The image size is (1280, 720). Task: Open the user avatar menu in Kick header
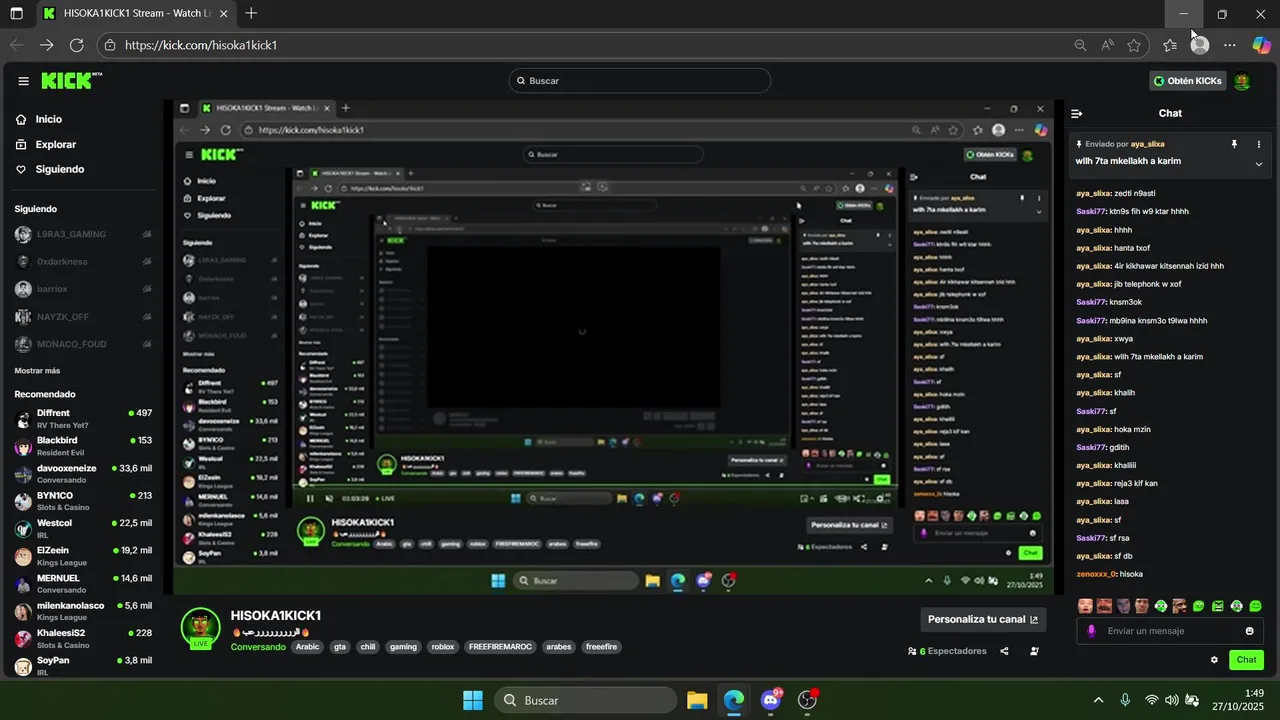[1242, 81]
